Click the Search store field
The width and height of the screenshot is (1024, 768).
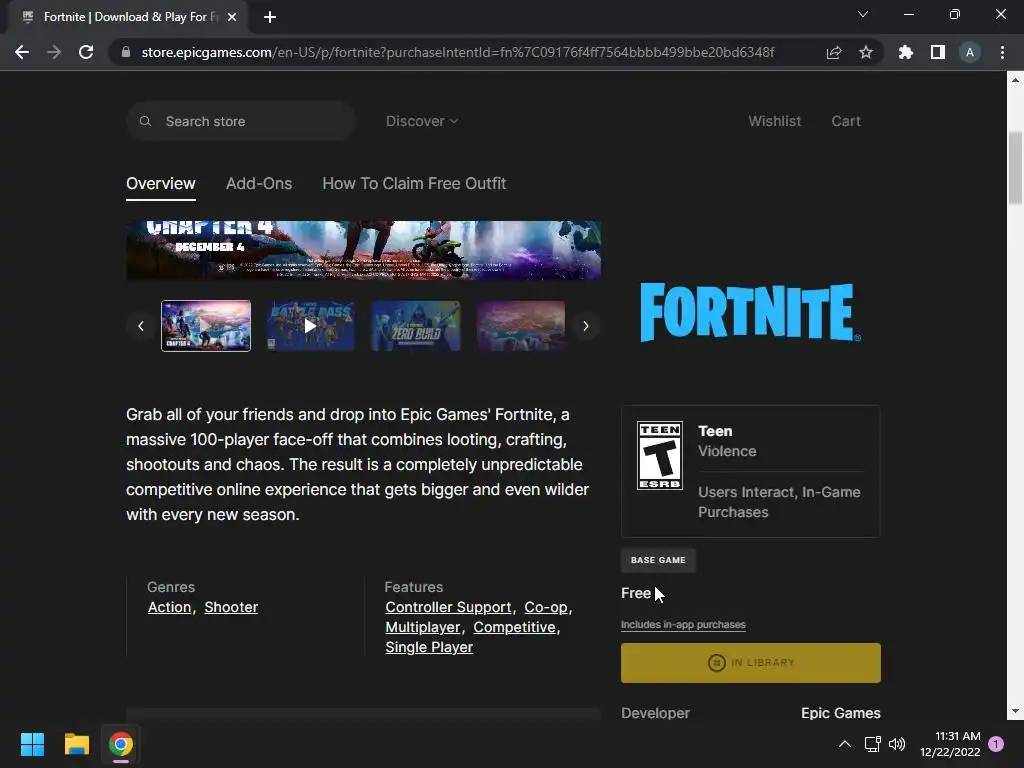point(240,121)
